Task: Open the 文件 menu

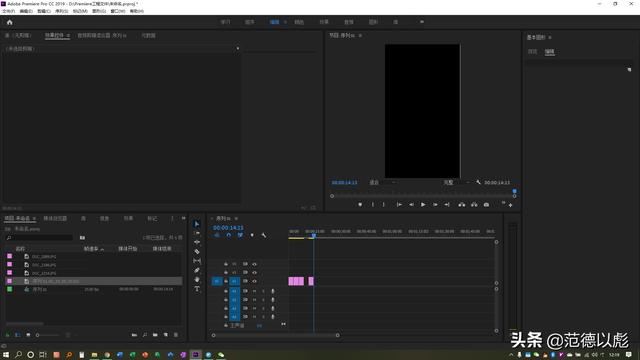Action: [8, 11]
